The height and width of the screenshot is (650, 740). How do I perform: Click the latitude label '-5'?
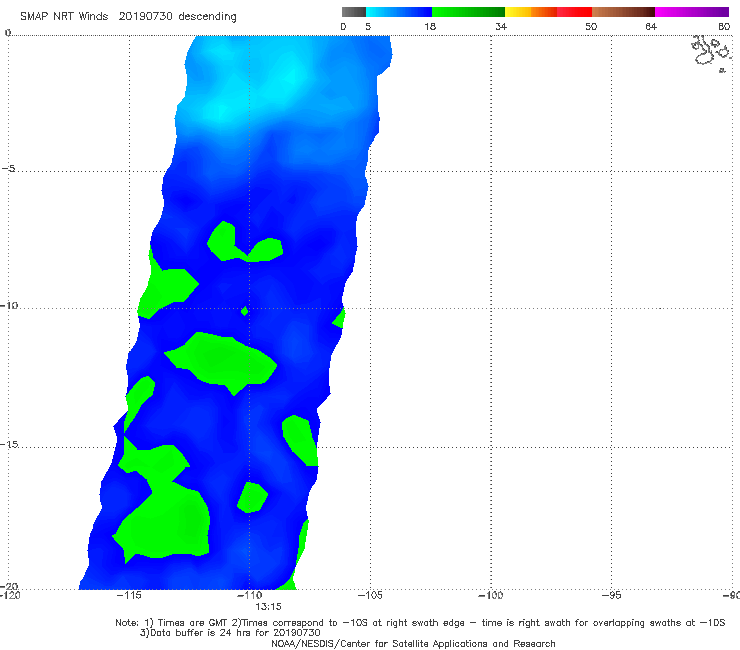click(9, 169)
